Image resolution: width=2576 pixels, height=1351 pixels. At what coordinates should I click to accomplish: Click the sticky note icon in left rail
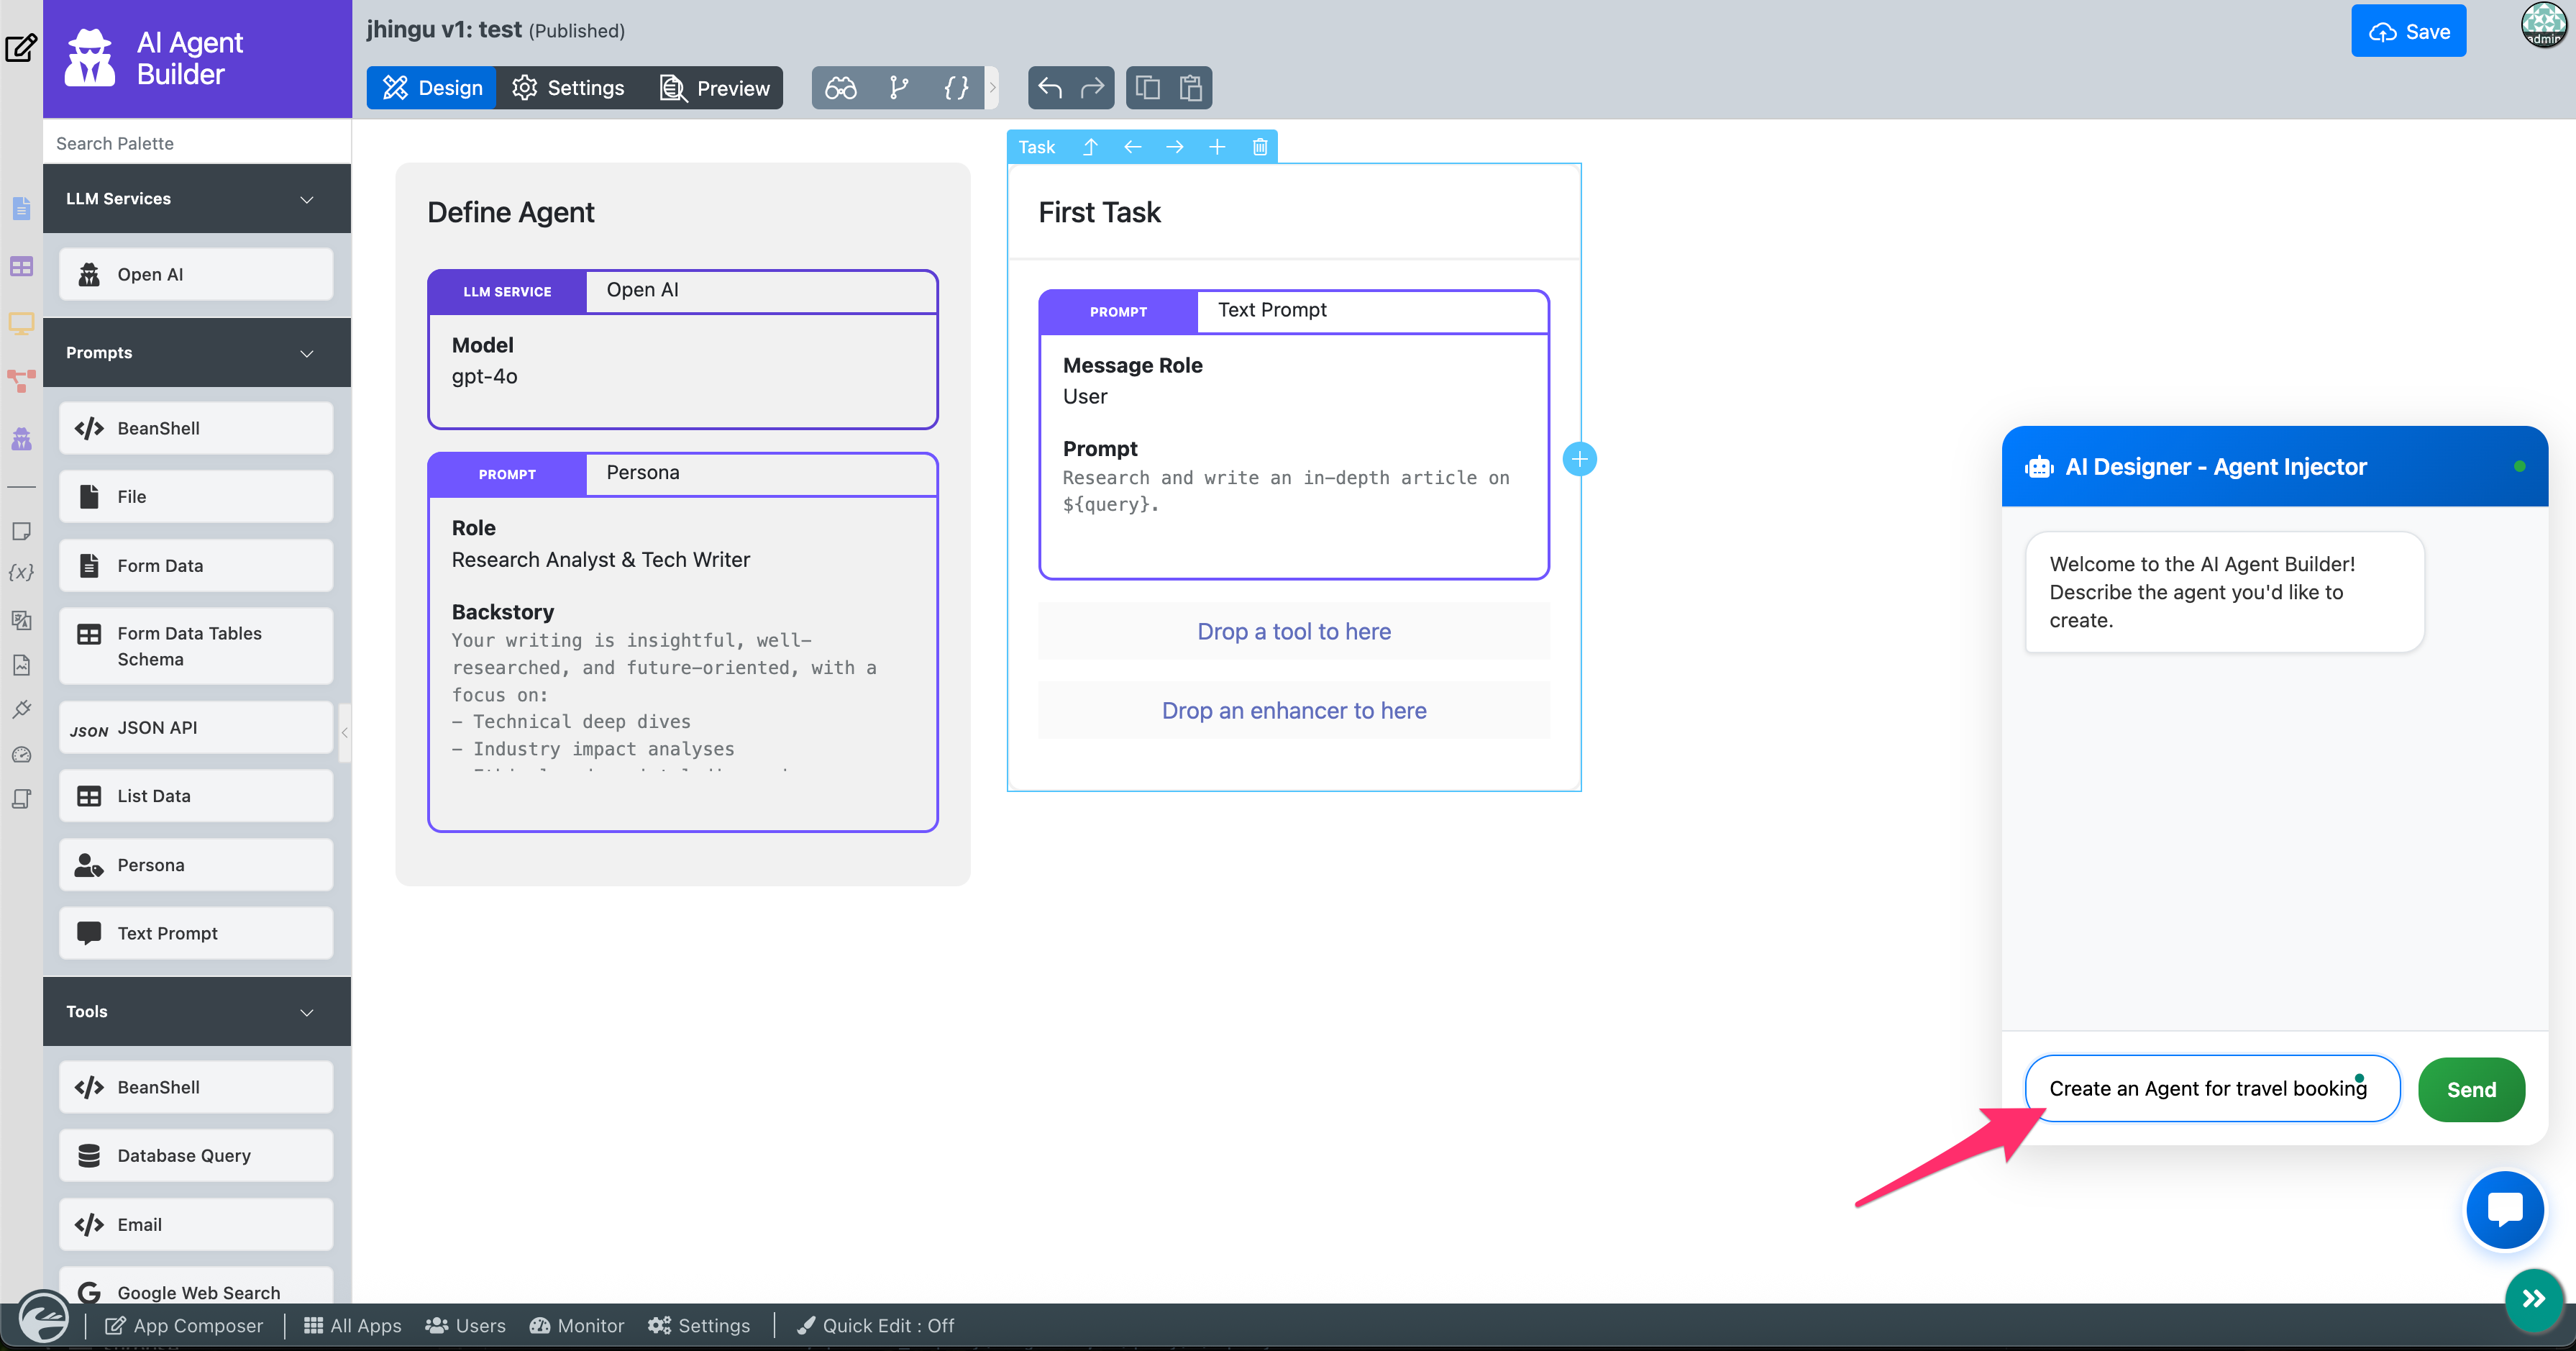(x=21, y=531)
